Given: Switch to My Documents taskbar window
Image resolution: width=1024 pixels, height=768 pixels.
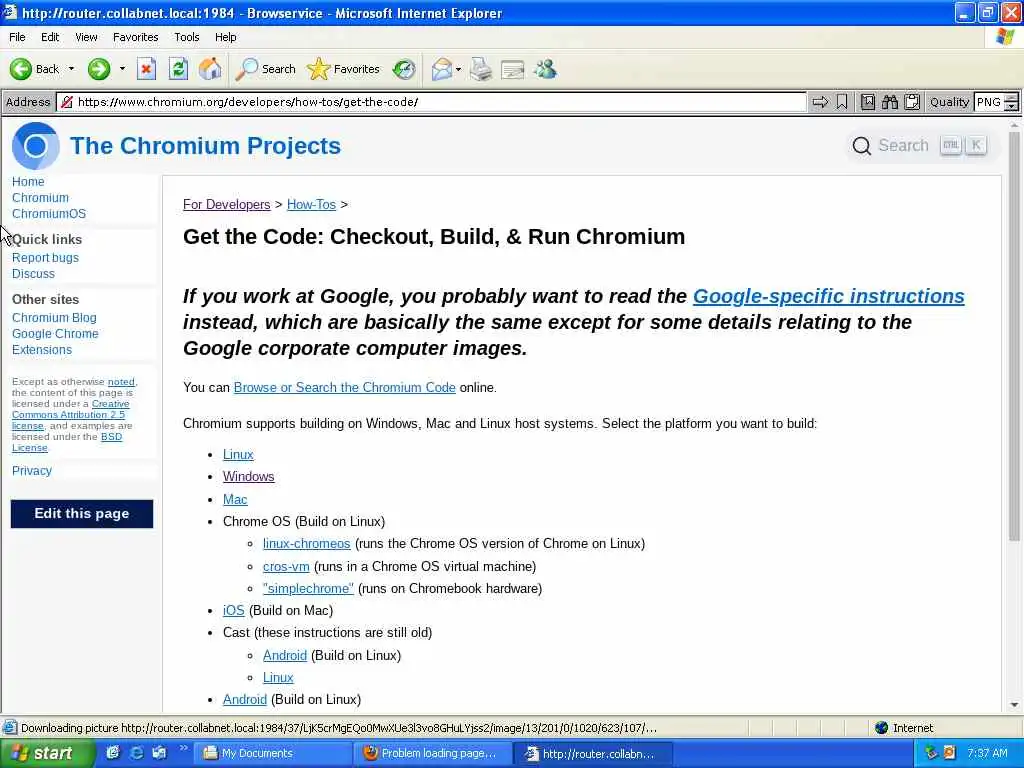Looking at the screenshot, I should (x=274, y=753).
